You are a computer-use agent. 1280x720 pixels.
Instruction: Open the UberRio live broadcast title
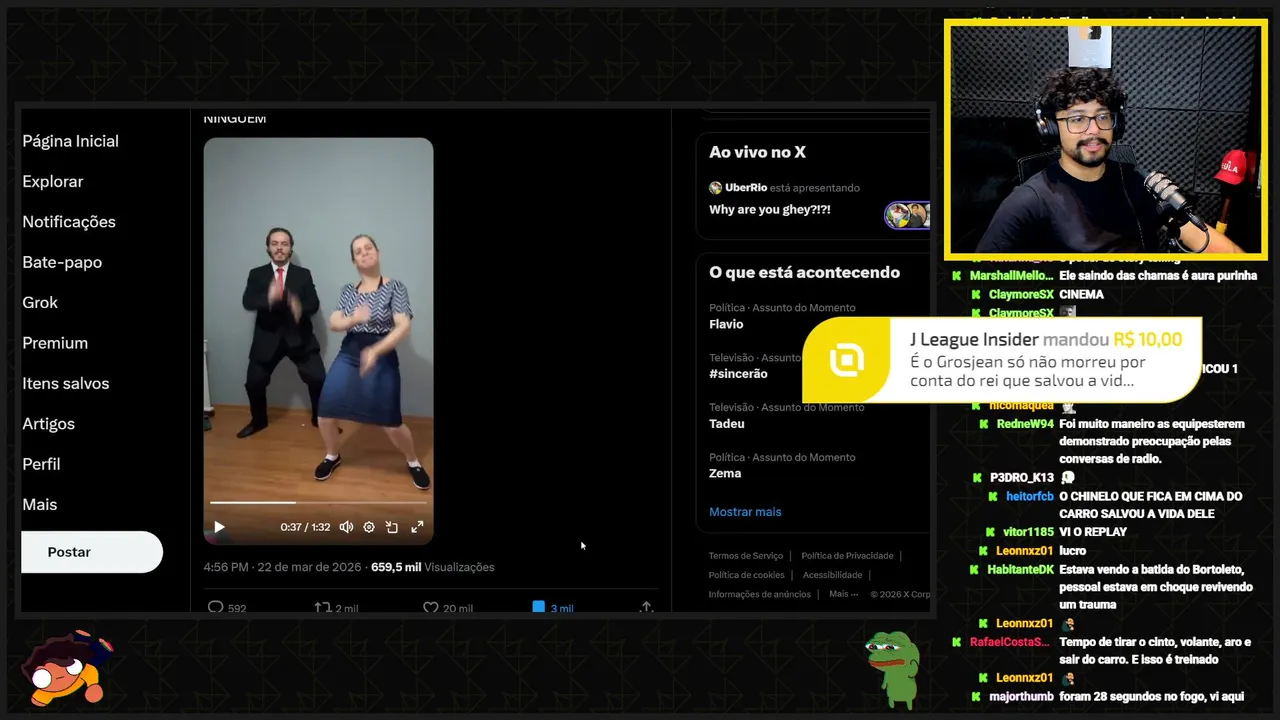[770, 210]
